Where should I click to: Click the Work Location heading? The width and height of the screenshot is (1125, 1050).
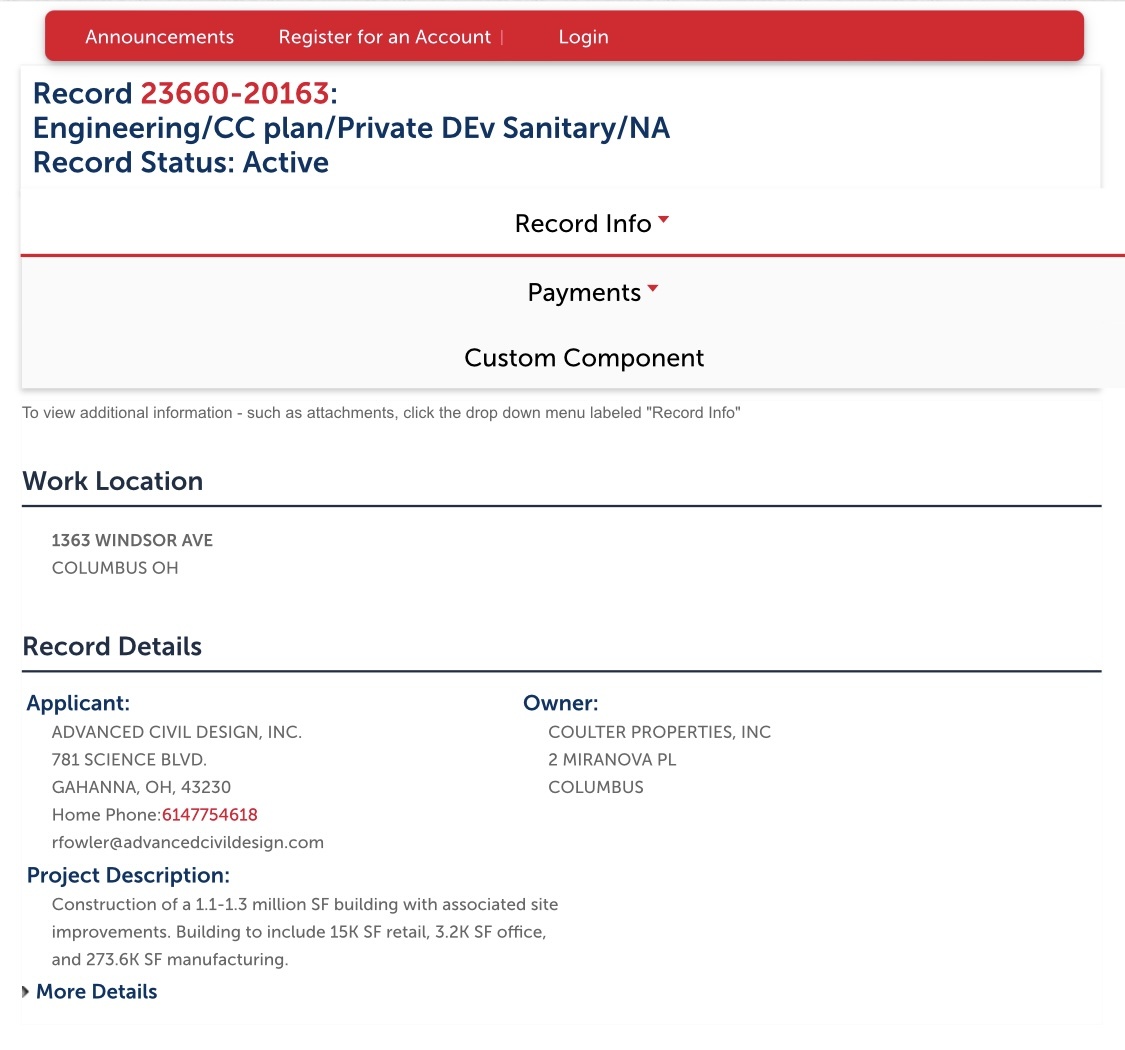(x=113, y=481)
